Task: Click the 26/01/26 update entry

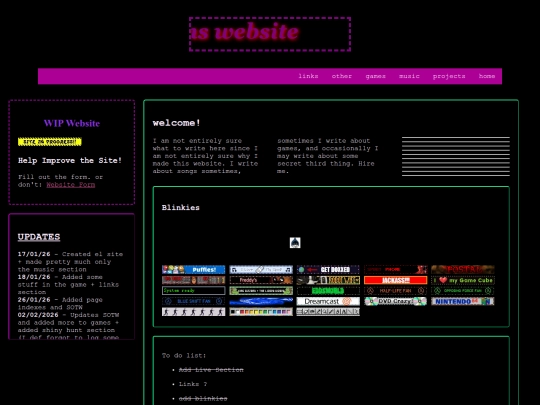Action: 60,303
